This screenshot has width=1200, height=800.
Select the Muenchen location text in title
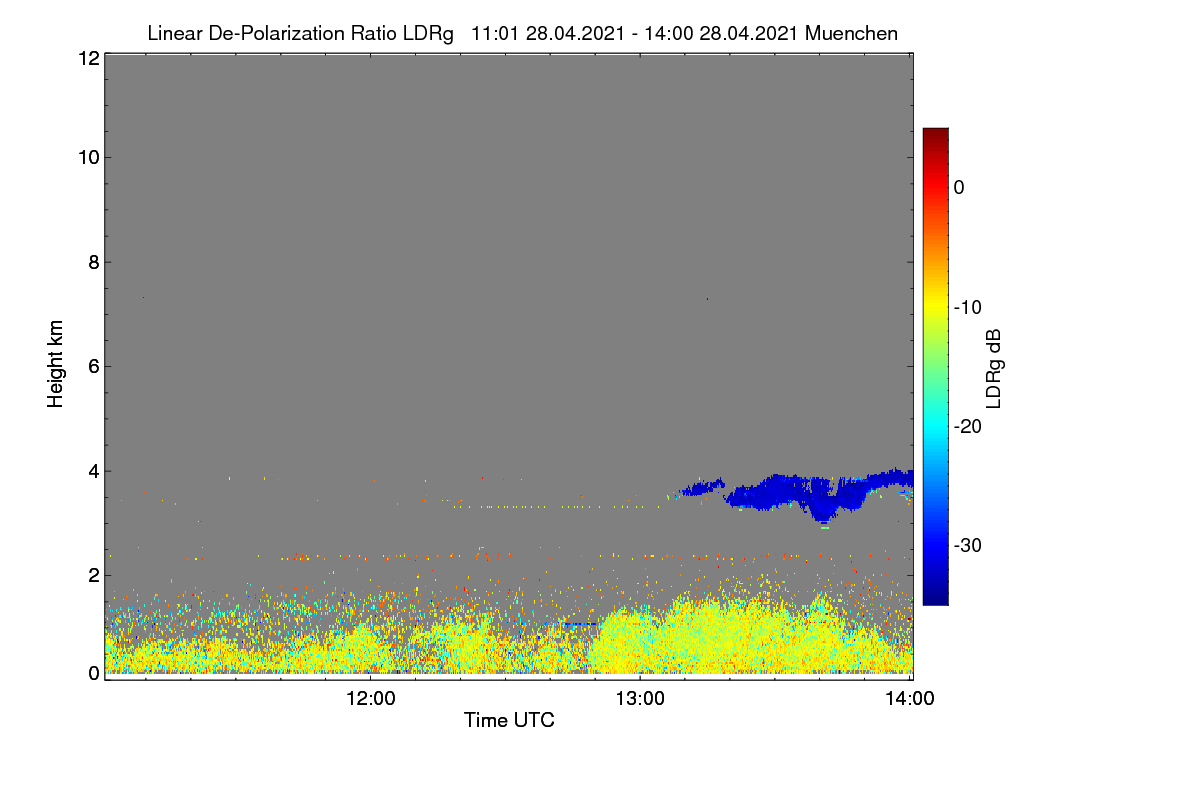pyautogui.click(x=851, y=33)
